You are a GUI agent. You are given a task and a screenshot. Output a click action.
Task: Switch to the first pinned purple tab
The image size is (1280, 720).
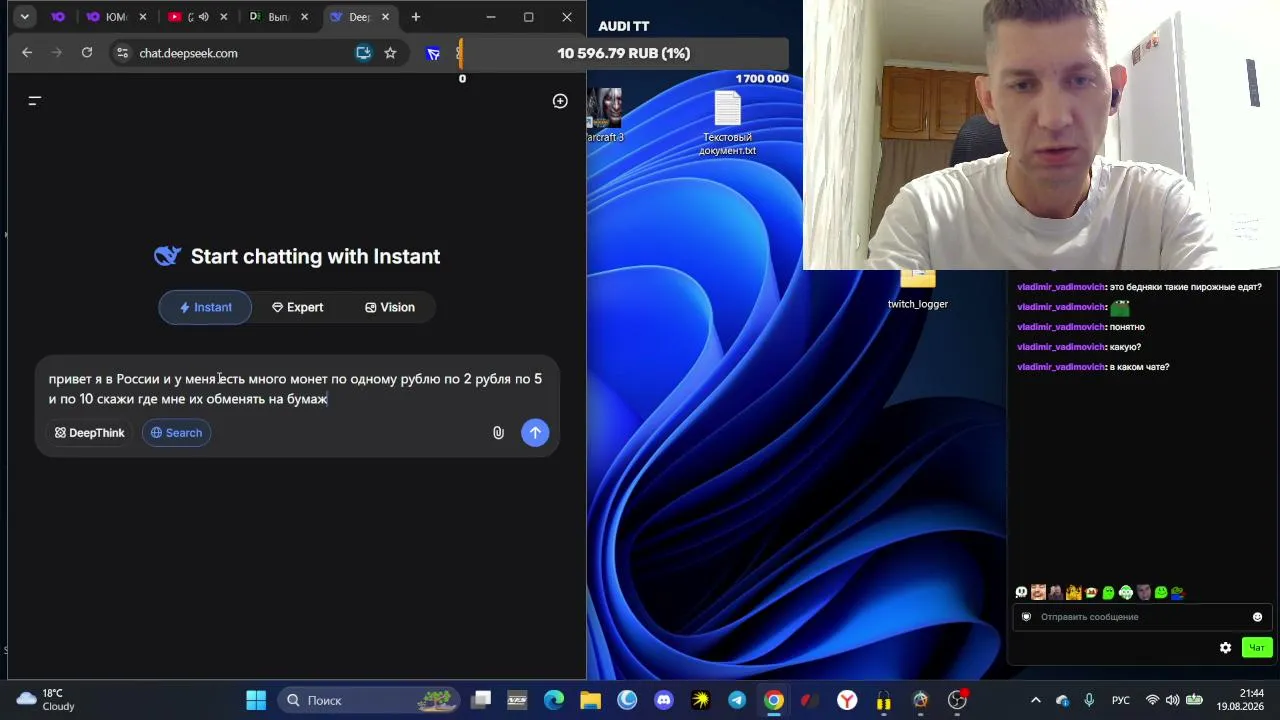58,17
